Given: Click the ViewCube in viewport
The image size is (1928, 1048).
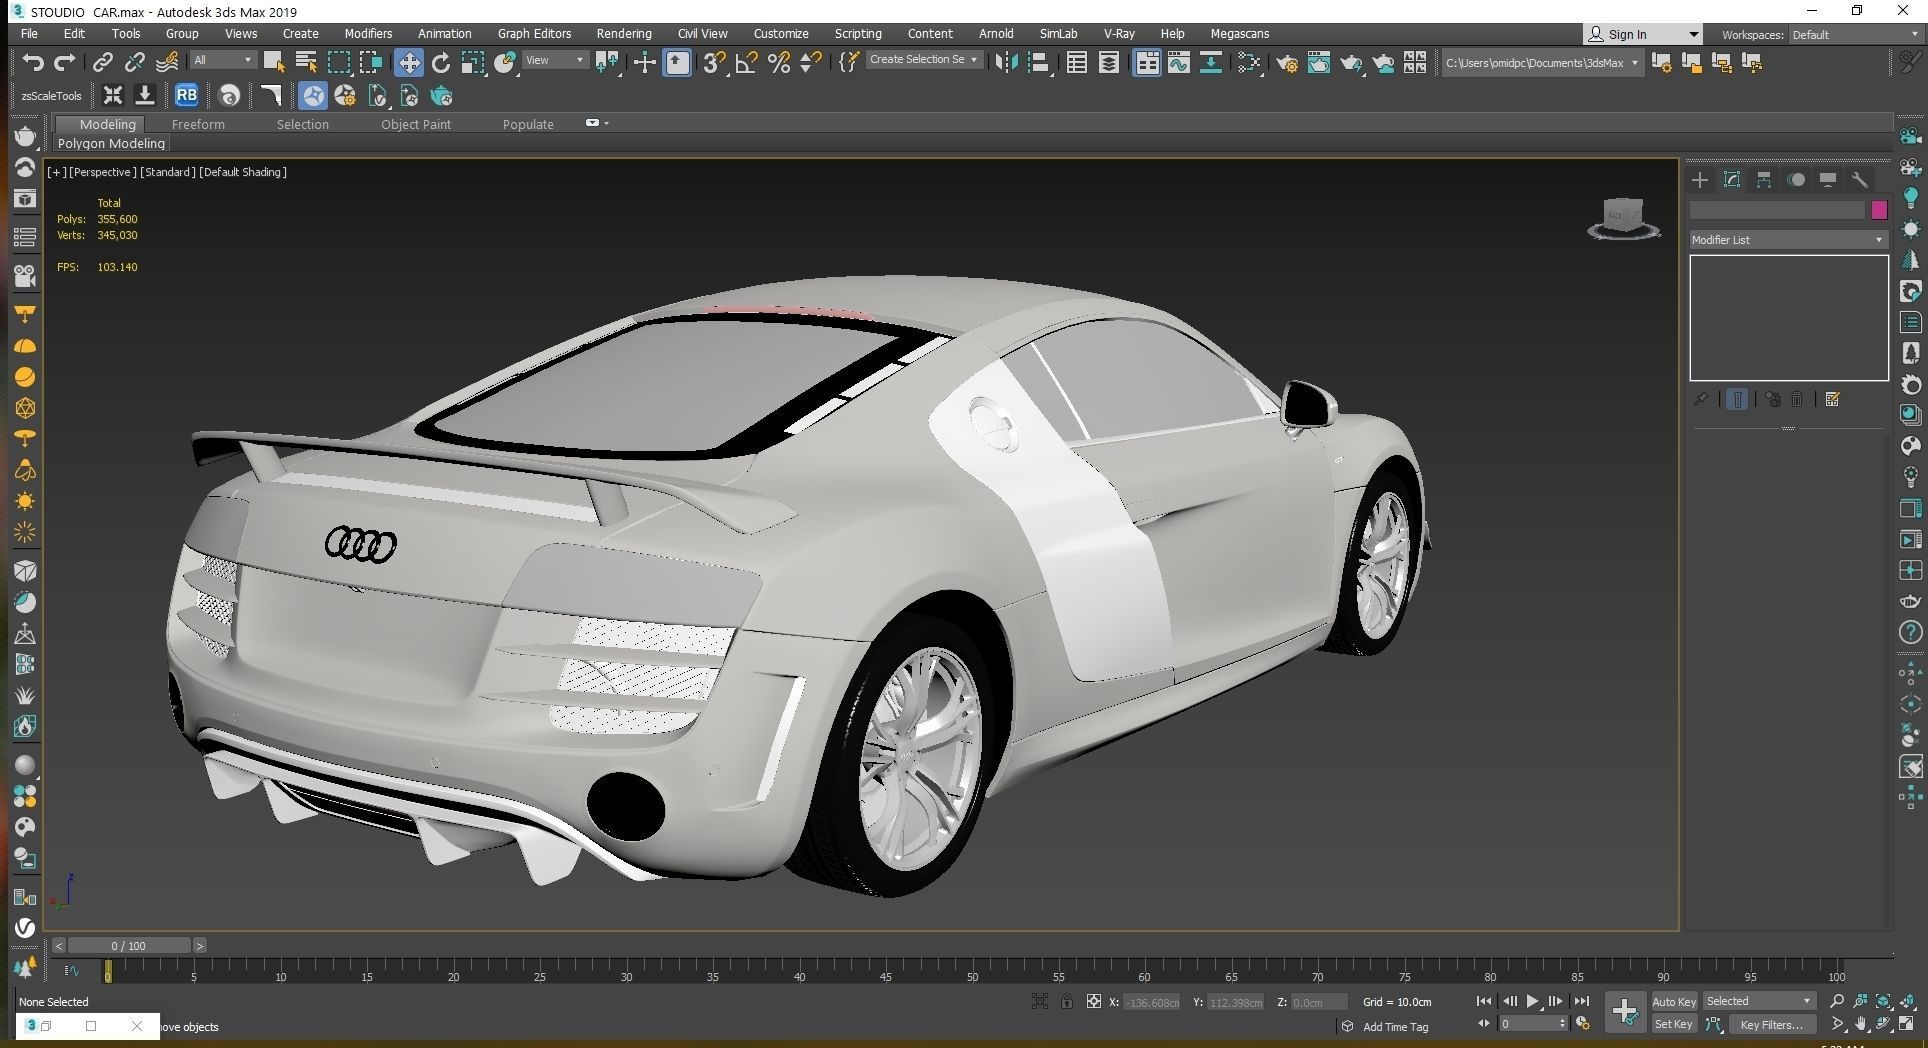Looking at the screenshot, I should 1623,218.
